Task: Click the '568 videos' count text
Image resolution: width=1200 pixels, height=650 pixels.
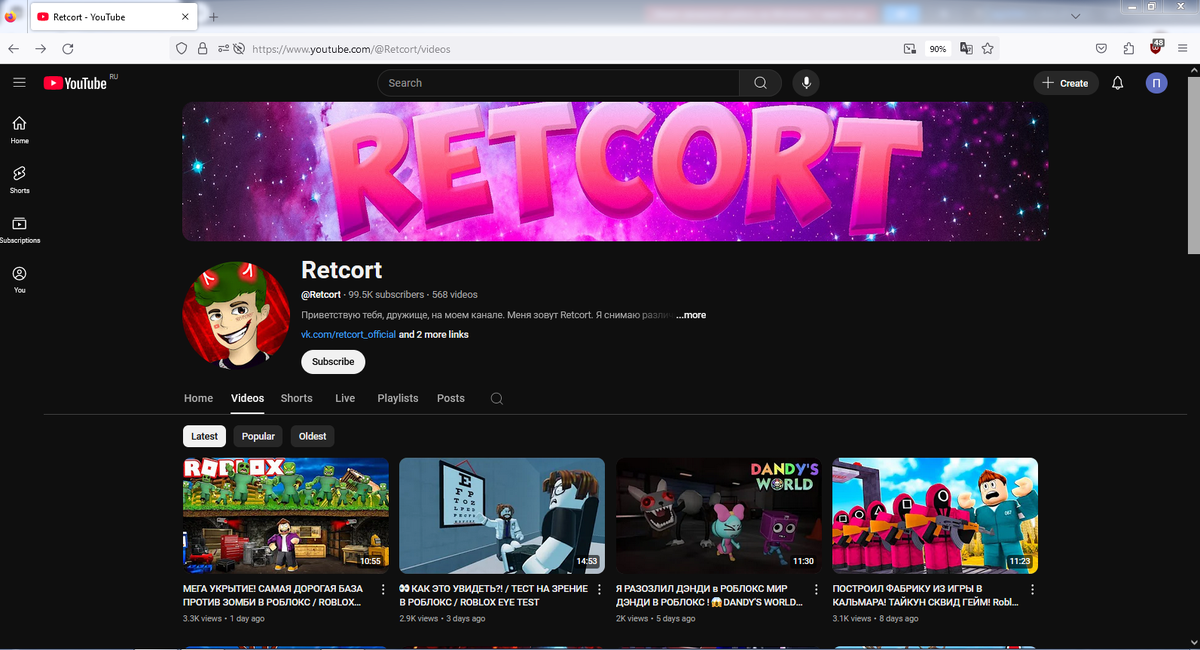Action: pos(455,295)
